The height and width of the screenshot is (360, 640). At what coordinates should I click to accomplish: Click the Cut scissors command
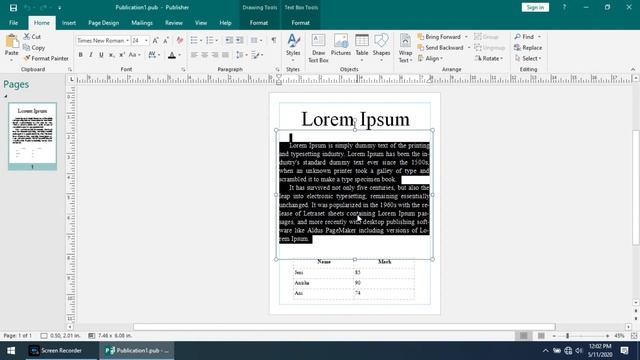pos(32,37)
